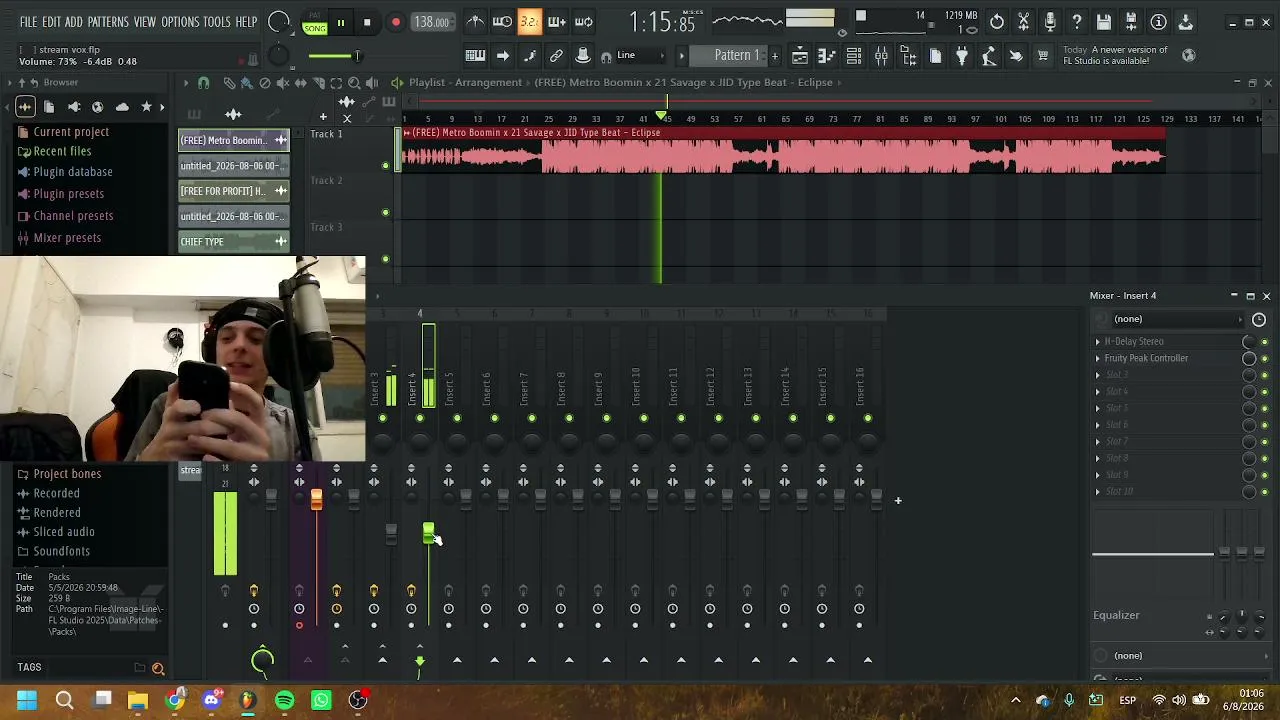Toggle the metronome icon
This screenshot has height=720, width=1280.
(476, 22)
